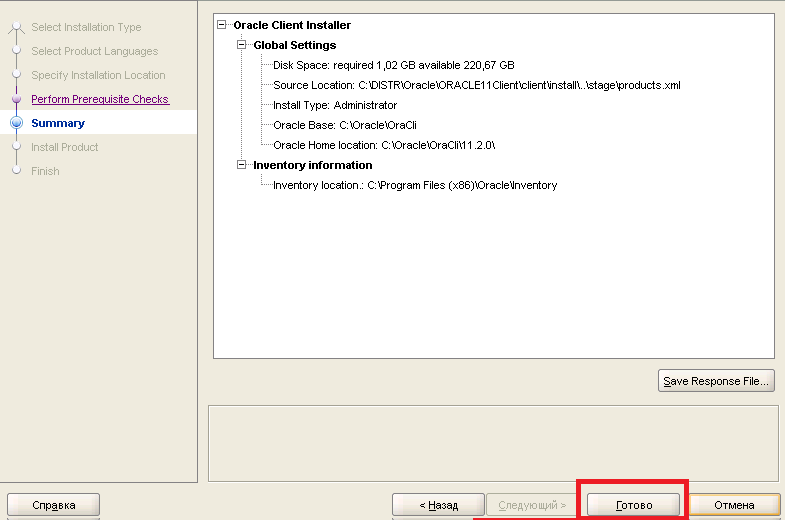Click the Finish step label

tap(45, 171)
